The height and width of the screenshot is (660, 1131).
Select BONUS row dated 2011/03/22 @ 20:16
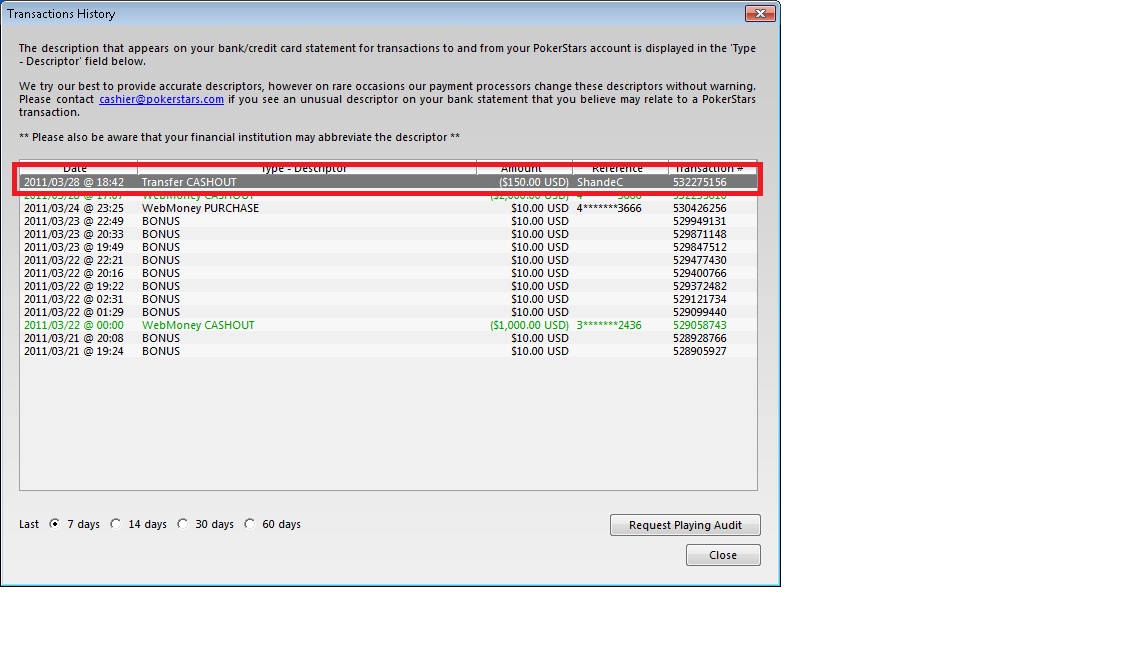(388, 273)
